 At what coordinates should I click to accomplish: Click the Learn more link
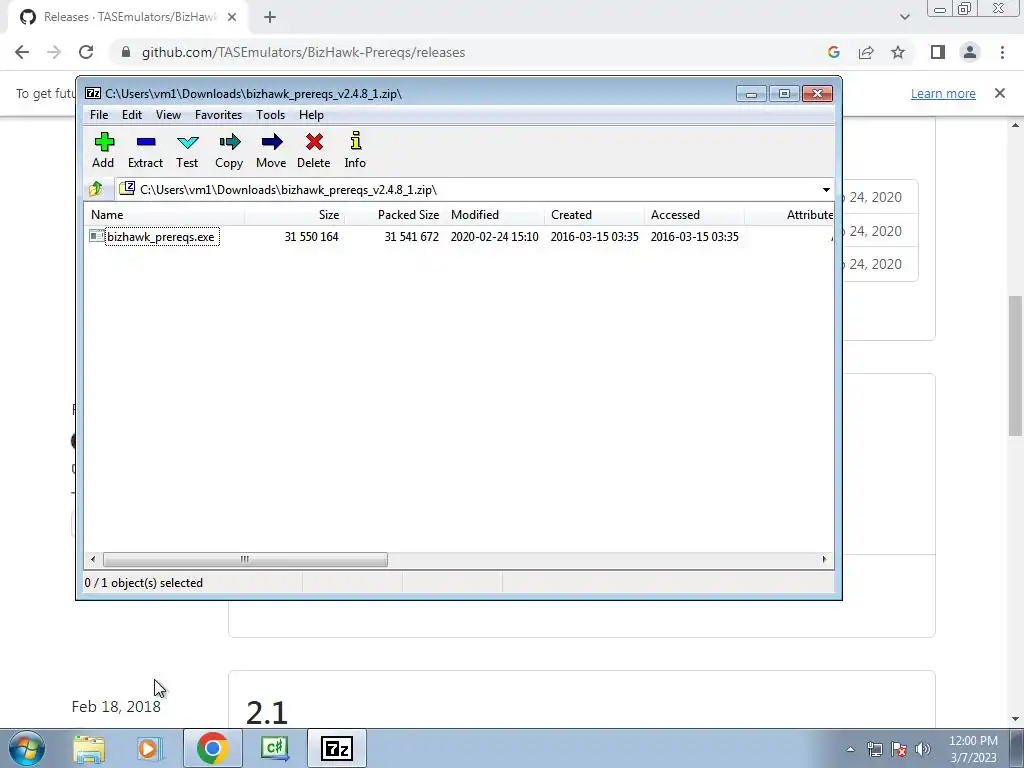pos(943,93)
